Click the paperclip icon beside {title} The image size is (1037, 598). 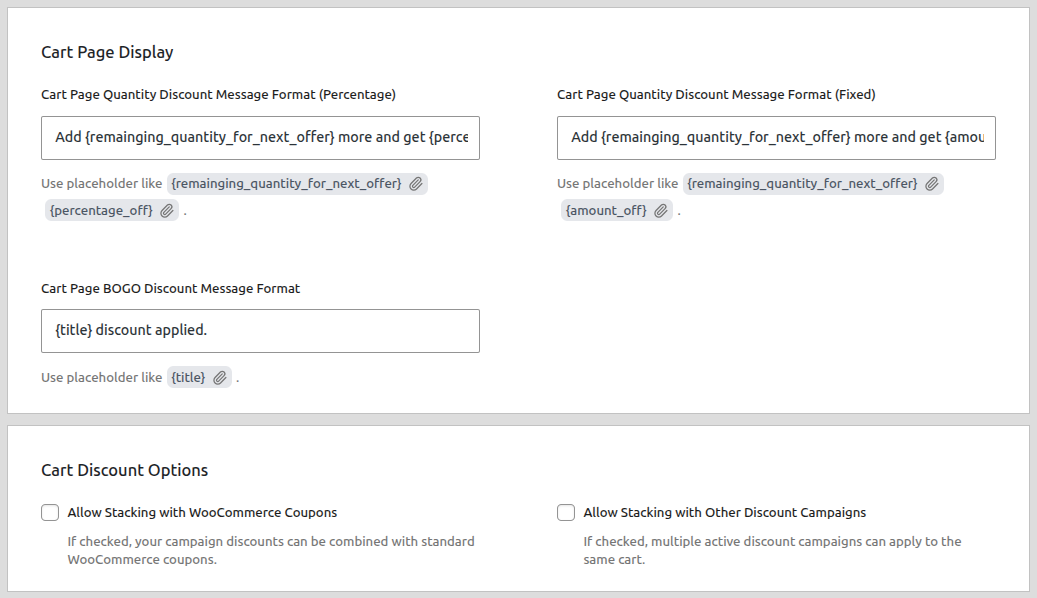(x=222, y=377)
